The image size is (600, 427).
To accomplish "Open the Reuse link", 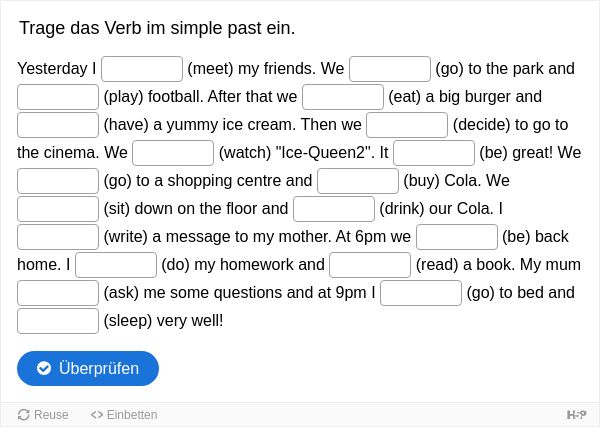I will click(x=43, y=415).
